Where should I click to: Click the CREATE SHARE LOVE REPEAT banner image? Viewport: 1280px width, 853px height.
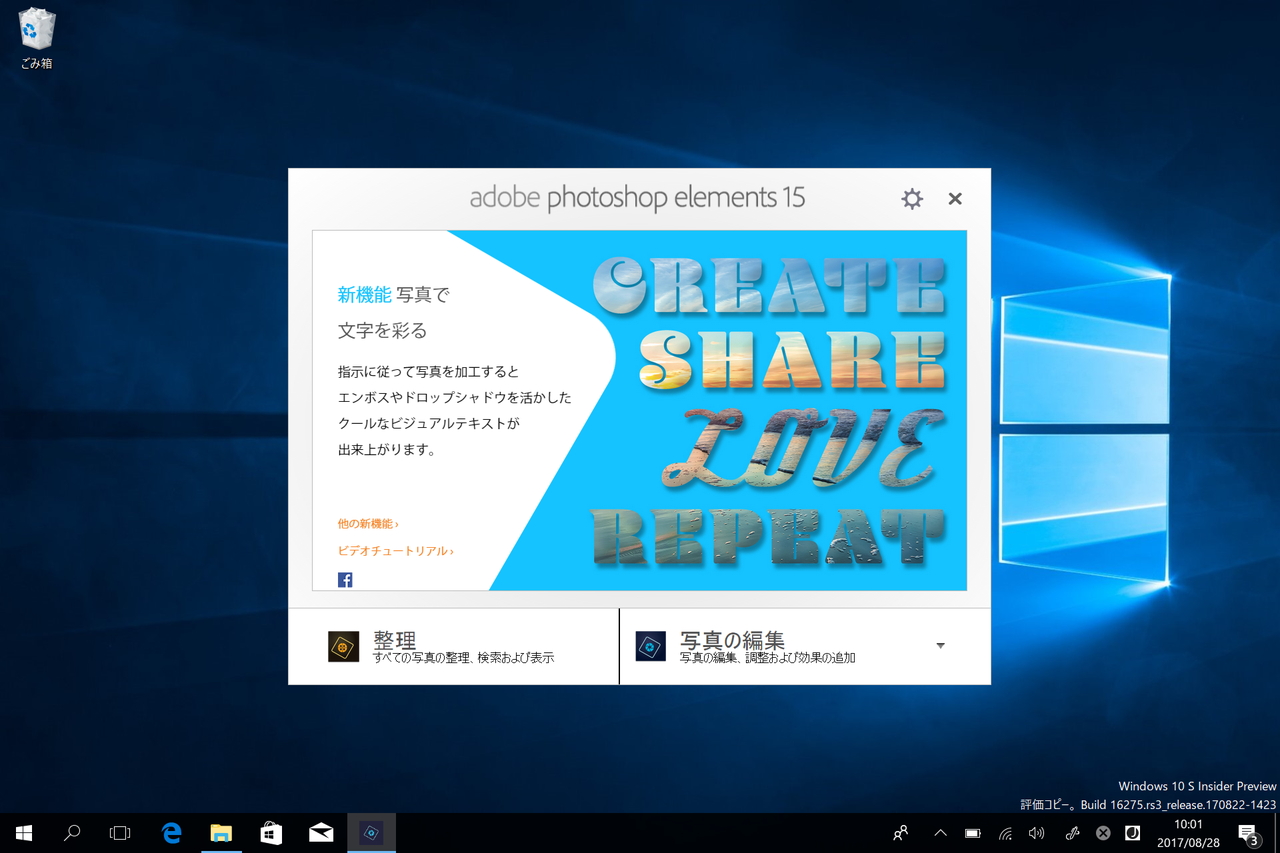(770, 410)
